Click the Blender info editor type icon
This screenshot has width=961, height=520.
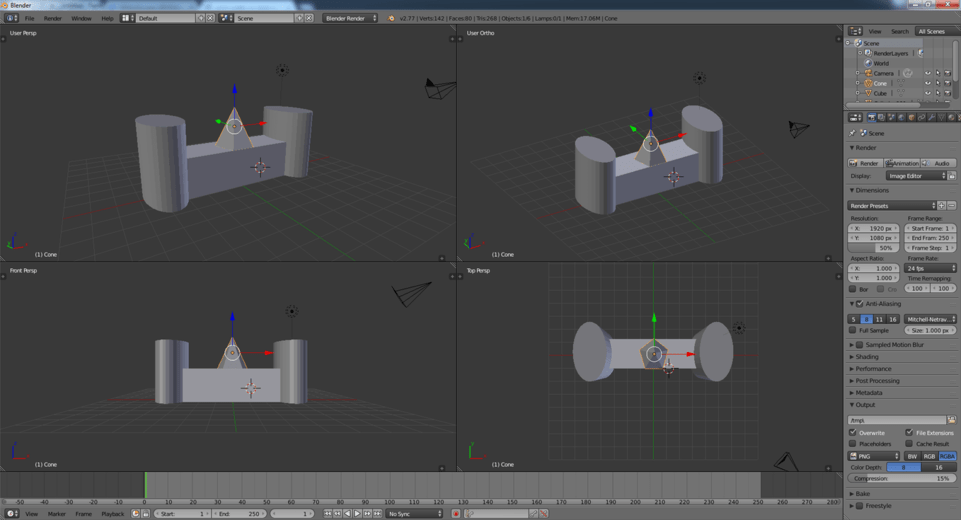10,18
